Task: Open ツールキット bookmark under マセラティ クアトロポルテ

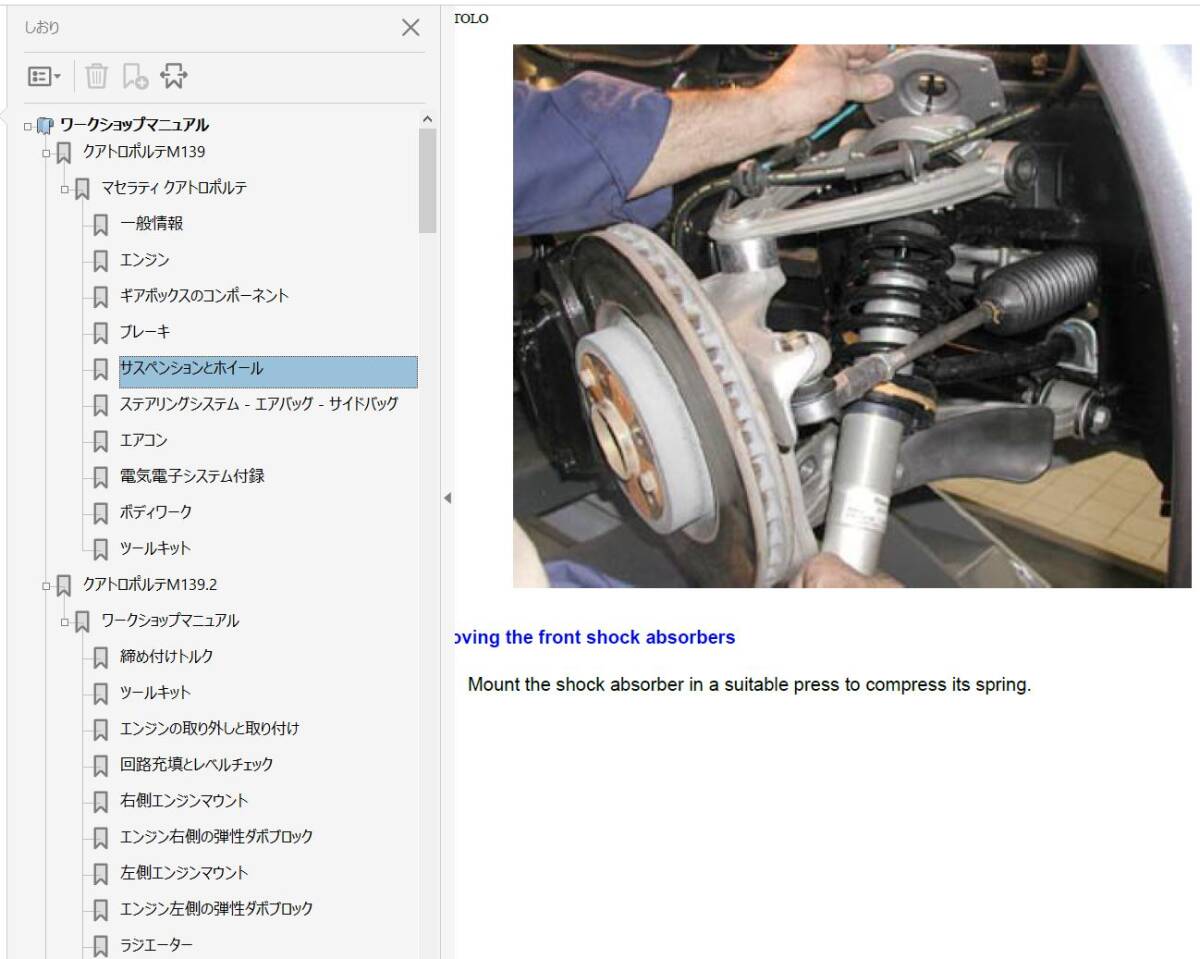Action: coord(155,548)
